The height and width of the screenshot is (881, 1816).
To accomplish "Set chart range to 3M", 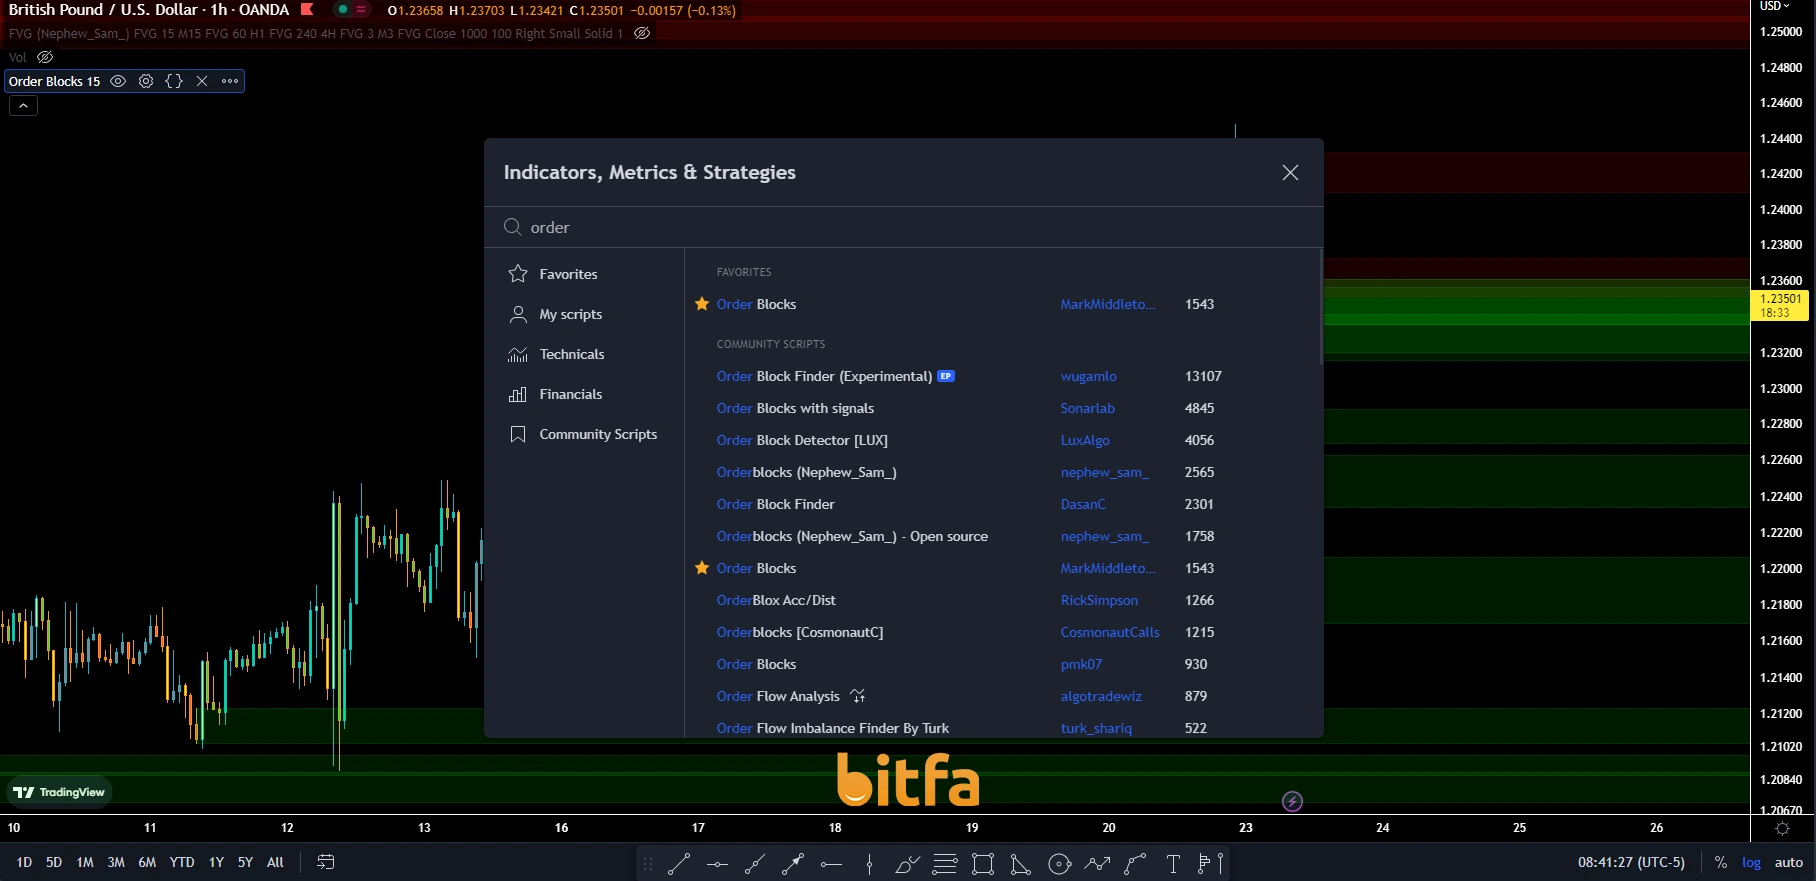I will click(x=116, y=862).
